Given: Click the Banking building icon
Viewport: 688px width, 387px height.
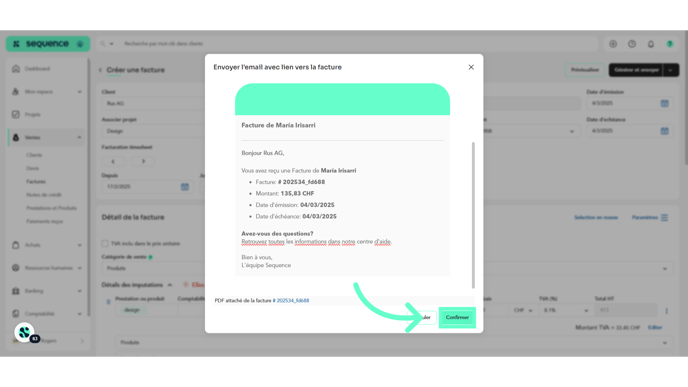Looking at the screenshot, I should click(16, 291).
